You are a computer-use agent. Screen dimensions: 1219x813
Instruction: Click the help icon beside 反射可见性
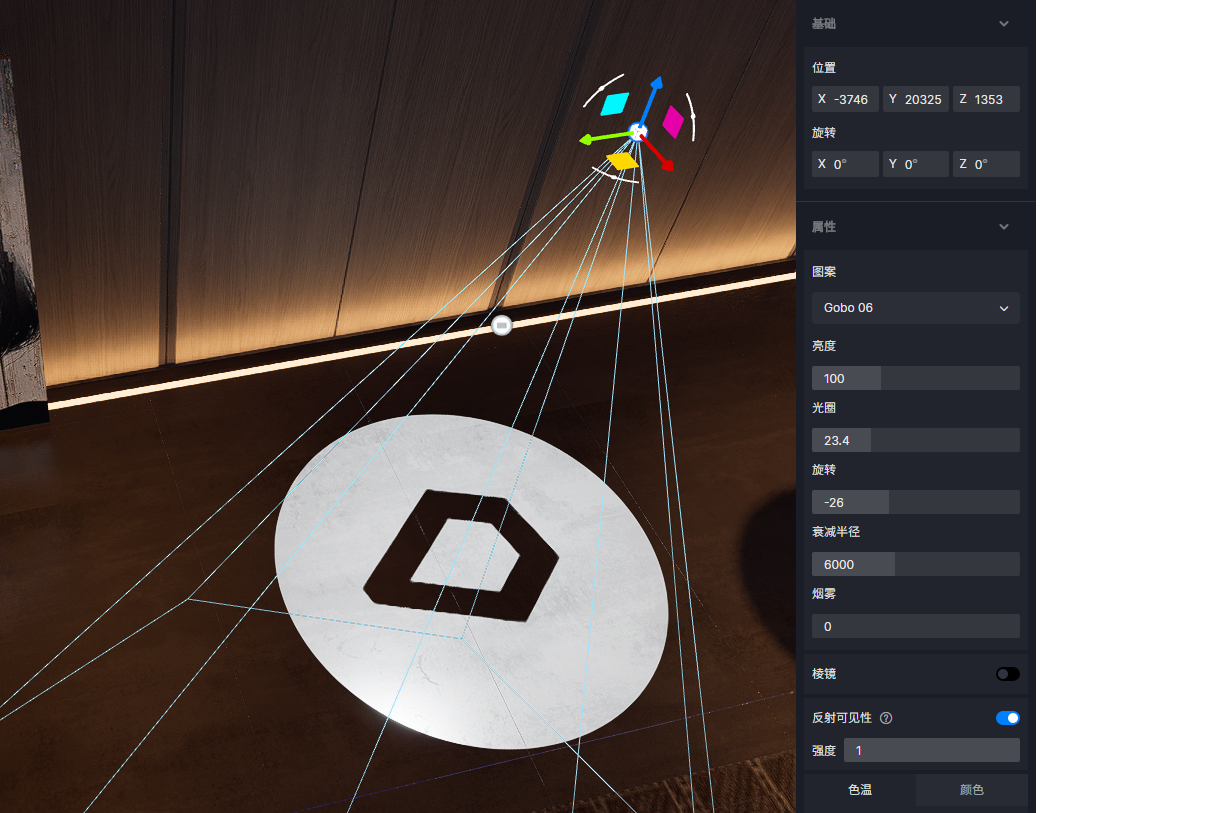point(886,718)
